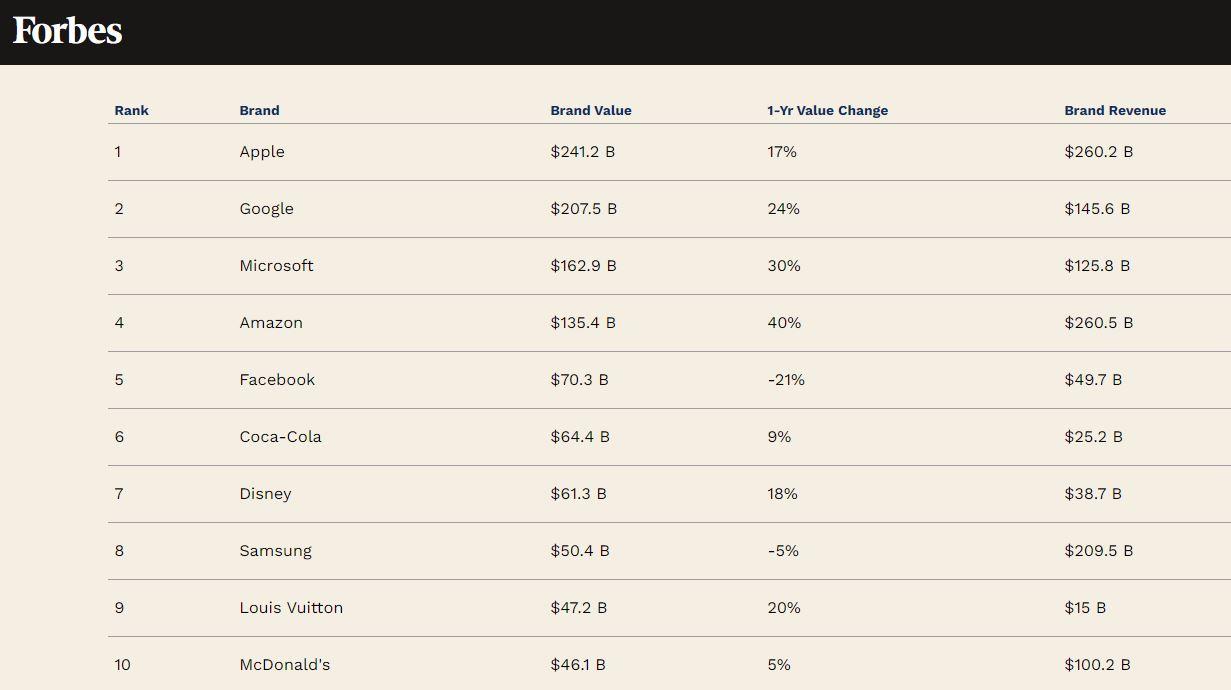Image resolution: width=1231 pixels, height=690 pixels.
Task: Click the McDonald's brand name
Action: (x=284, y=665)
